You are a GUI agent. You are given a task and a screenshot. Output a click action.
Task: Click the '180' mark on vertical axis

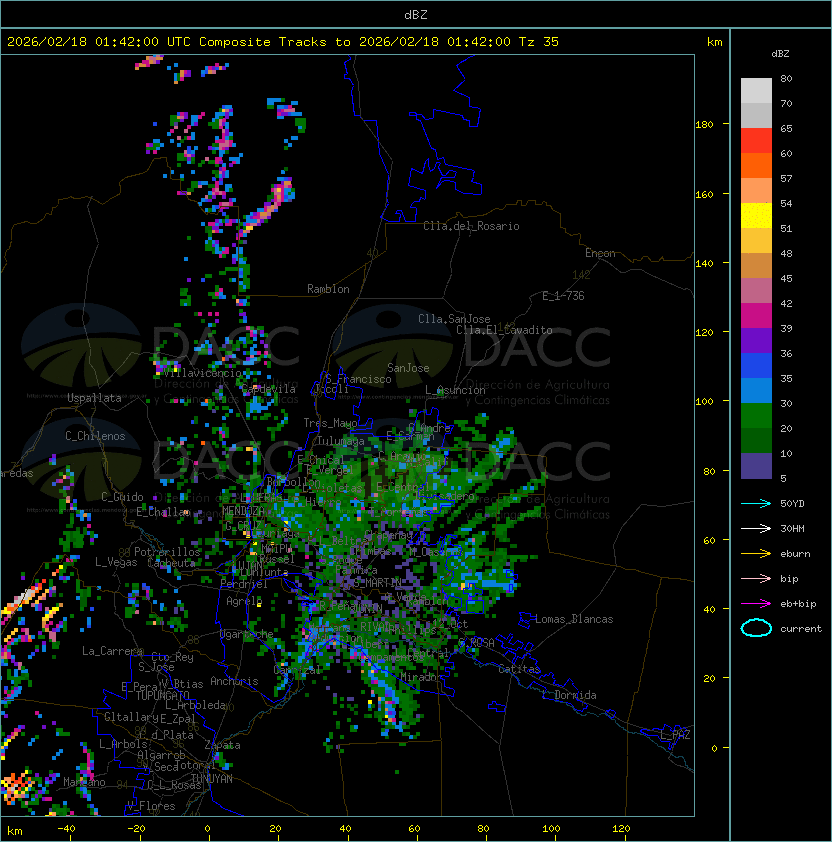tap(704, 125)
